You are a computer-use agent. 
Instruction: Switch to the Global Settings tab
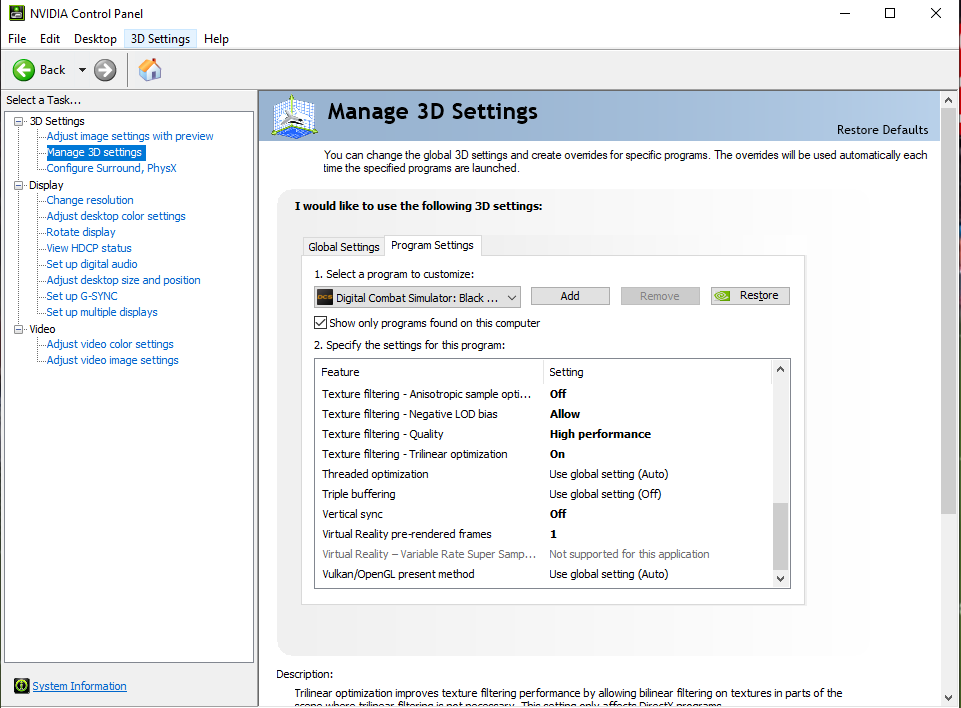pyautogui.click(x=344, y=246)
